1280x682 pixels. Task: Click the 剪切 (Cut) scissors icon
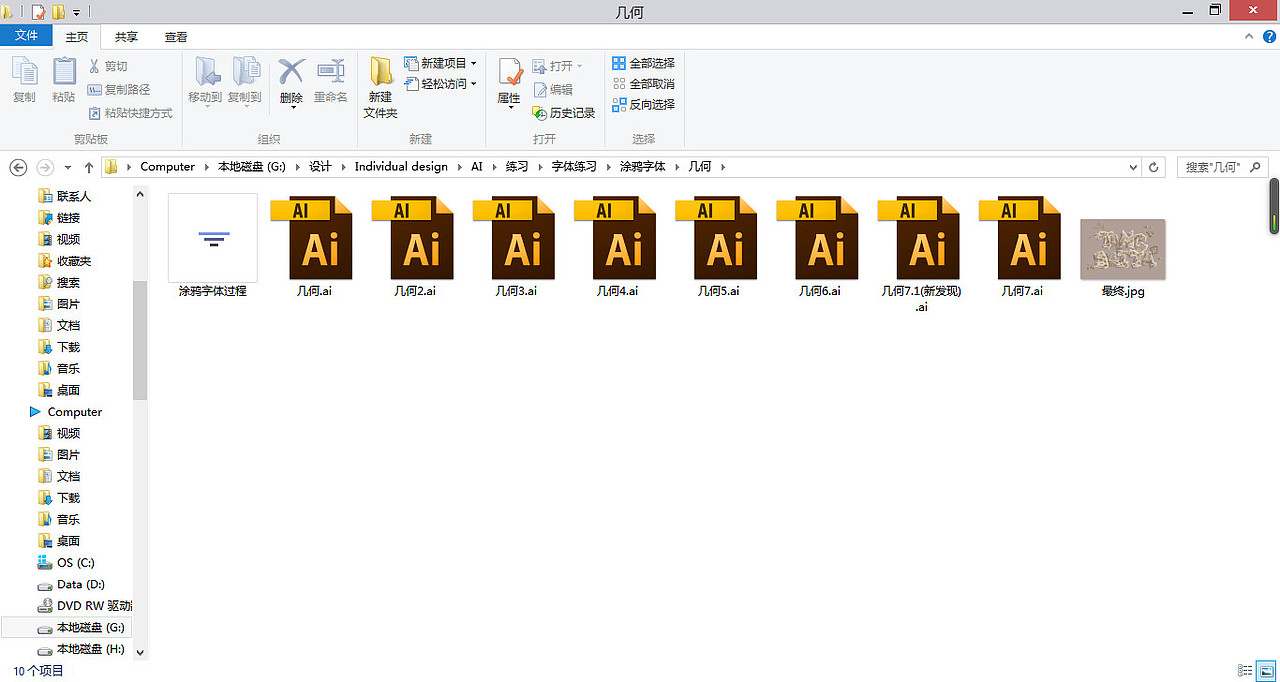pyautogui.click(x=95, y=66)
